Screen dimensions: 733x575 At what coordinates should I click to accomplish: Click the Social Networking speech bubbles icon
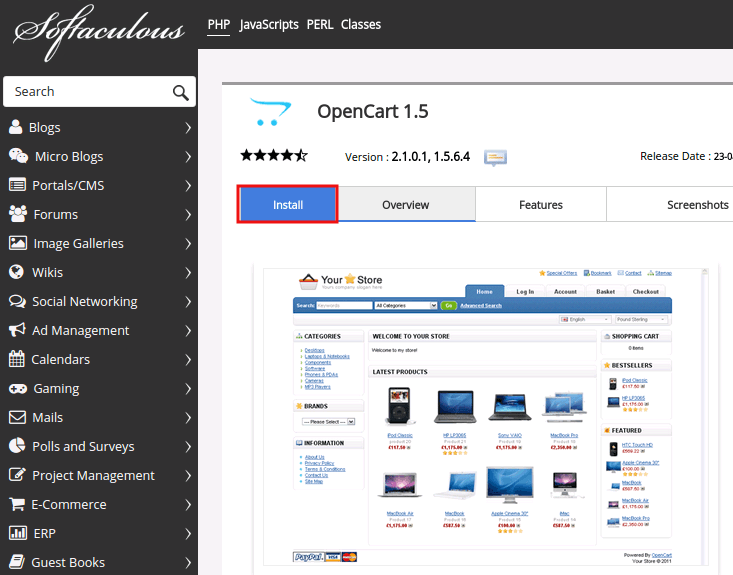coord(17,301)
